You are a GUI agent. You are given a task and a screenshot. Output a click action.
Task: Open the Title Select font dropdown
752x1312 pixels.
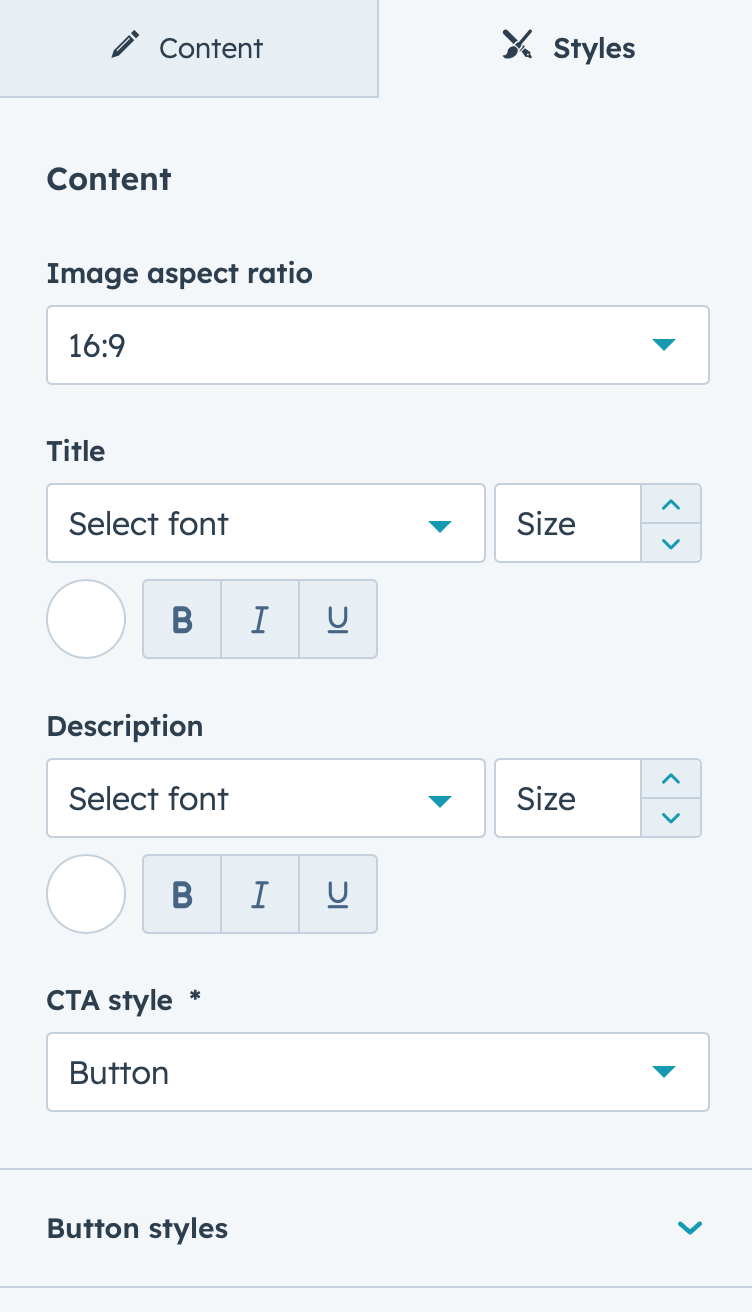point(266,523)
